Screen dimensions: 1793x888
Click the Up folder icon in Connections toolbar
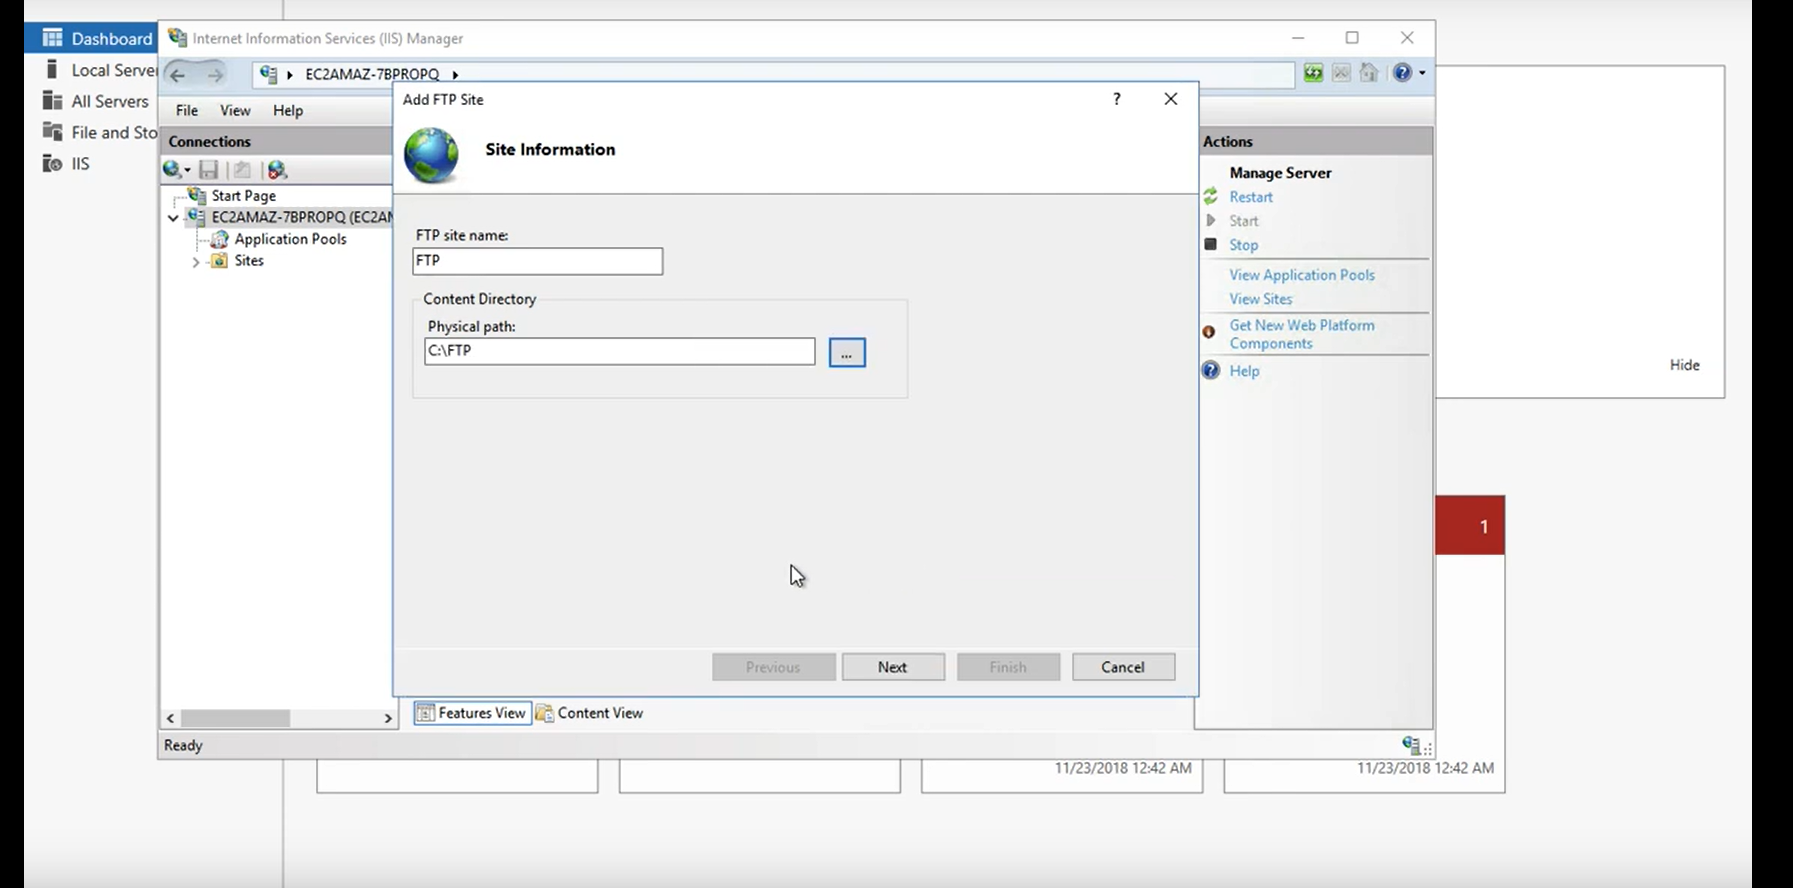242,170
